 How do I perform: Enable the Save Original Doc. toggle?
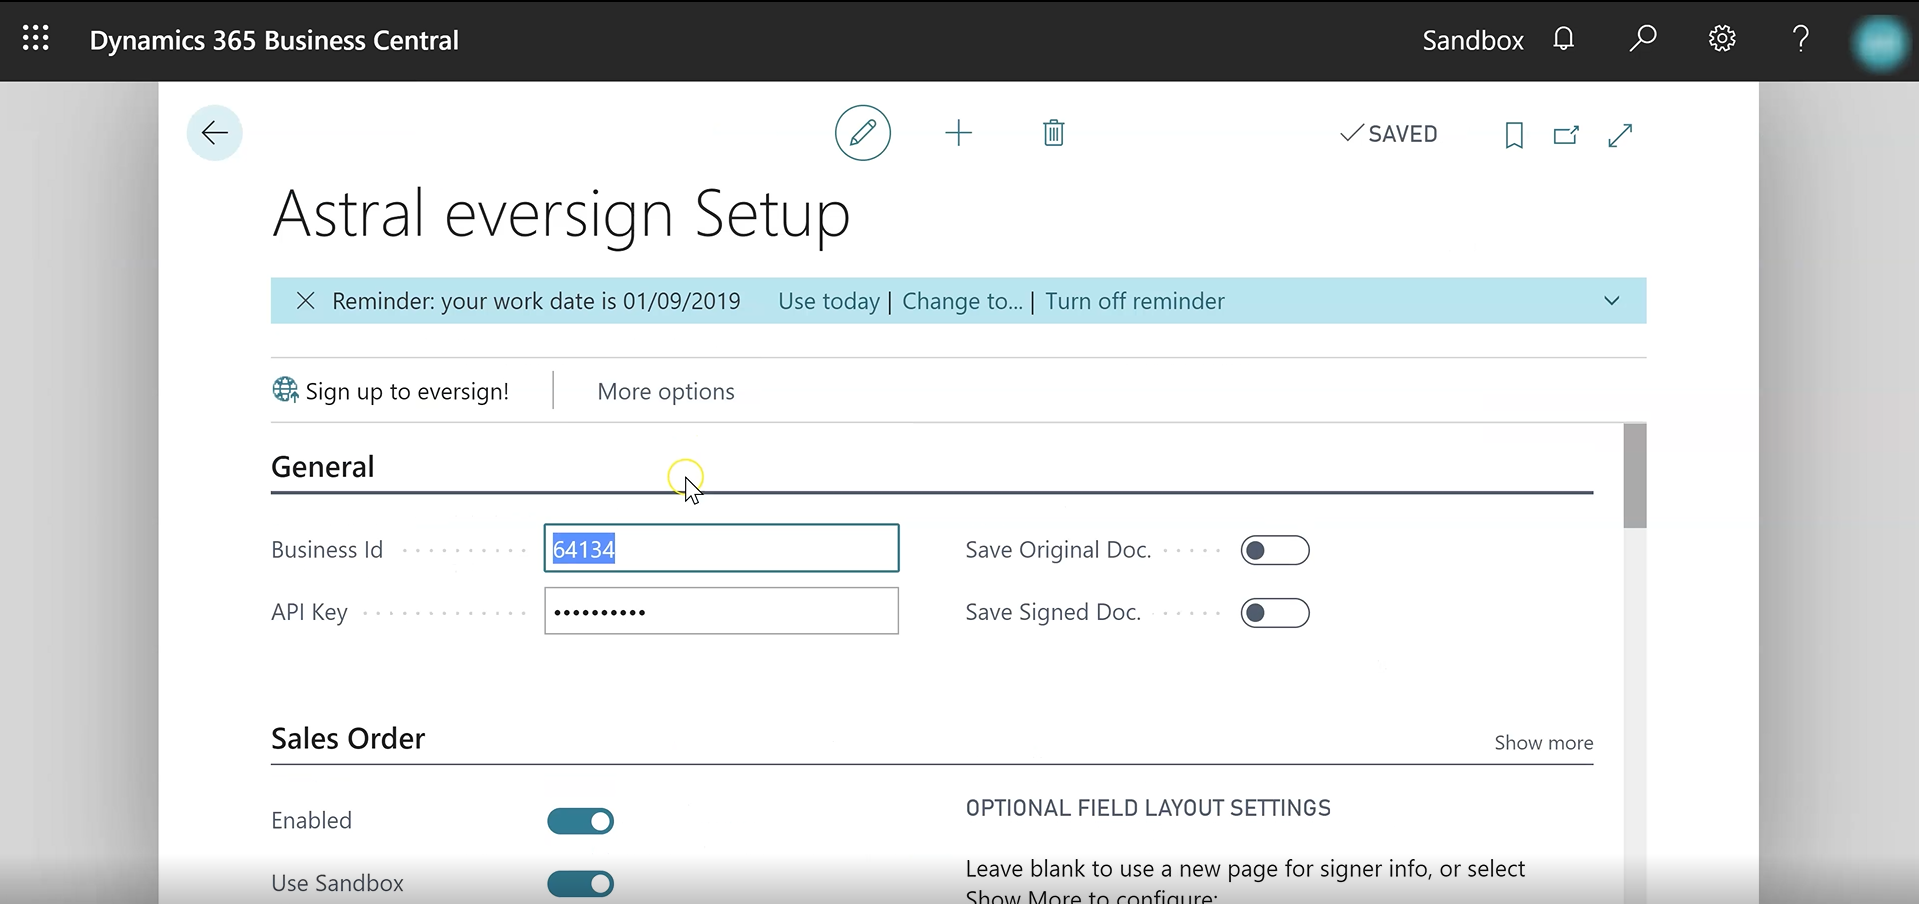click(x=1274, y=550)
